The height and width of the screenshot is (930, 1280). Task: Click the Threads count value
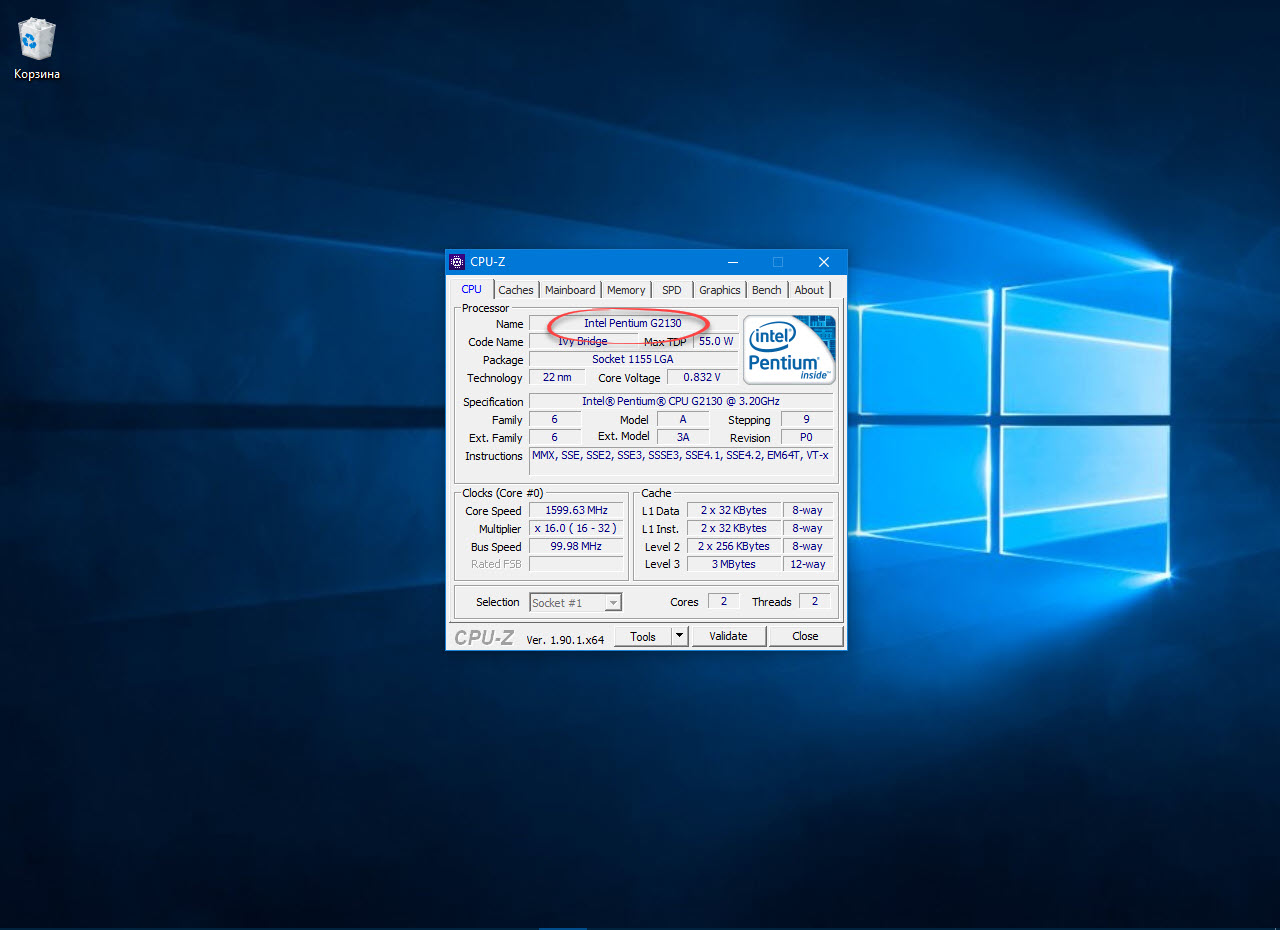click(815, 601)
